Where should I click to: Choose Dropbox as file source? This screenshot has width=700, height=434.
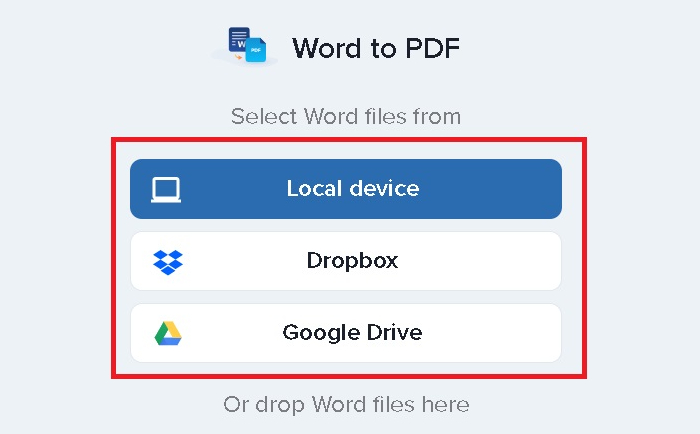(x=346, y=261)
